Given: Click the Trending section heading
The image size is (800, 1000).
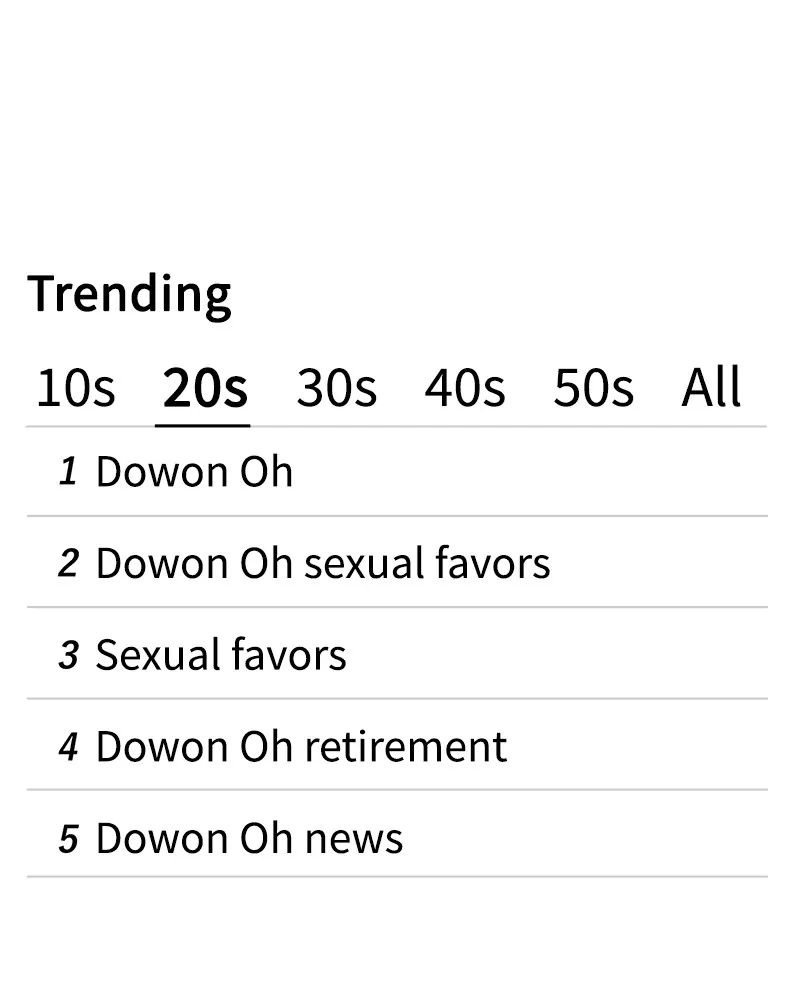Looking at the screenshot, I should coord(129,294).
